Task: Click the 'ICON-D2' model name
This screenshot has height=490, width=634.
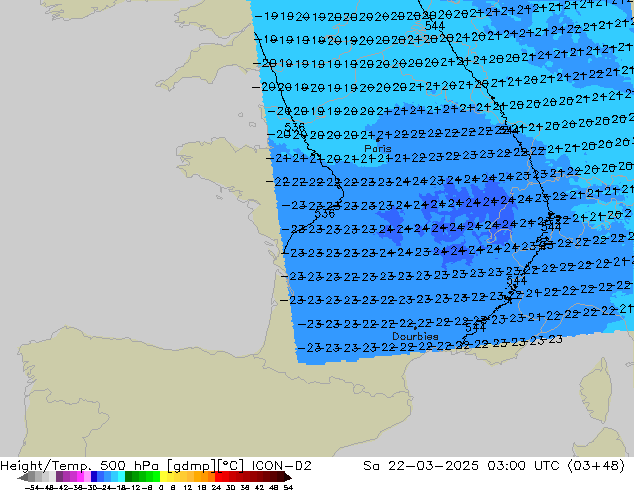Action: click(281, 466)
